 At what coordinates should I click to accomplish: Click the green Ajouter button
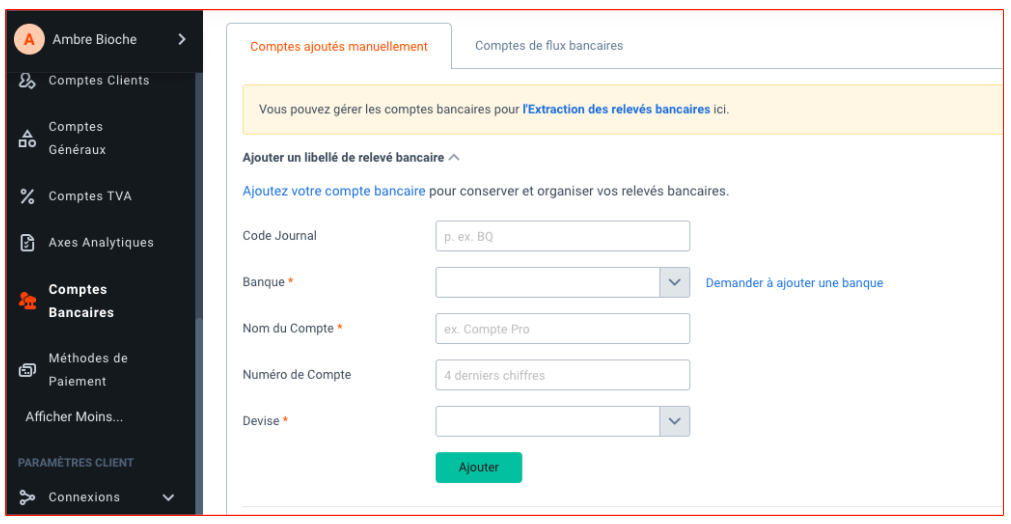(478, 467)
